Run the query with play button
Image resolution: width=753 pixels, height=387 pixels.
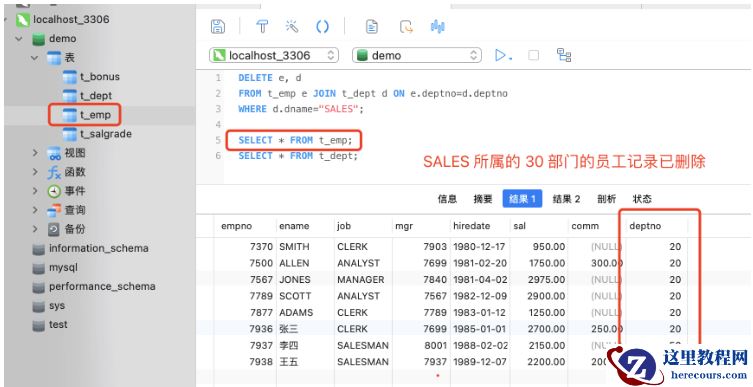[x=501, y=55]
